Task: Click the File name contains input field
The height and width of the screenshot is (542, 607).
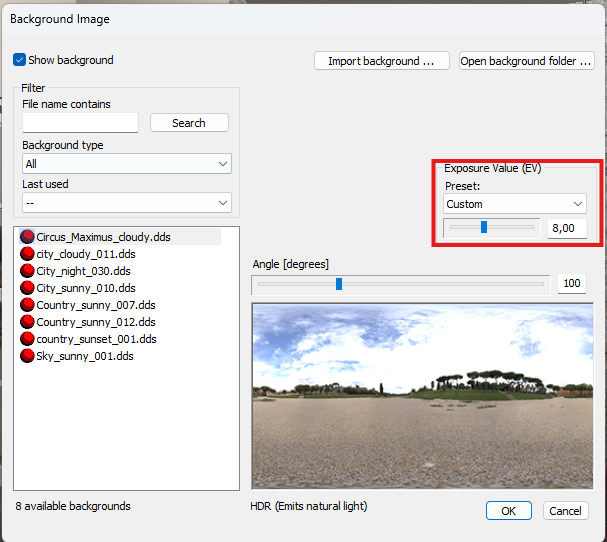Action: pos(80,123)
